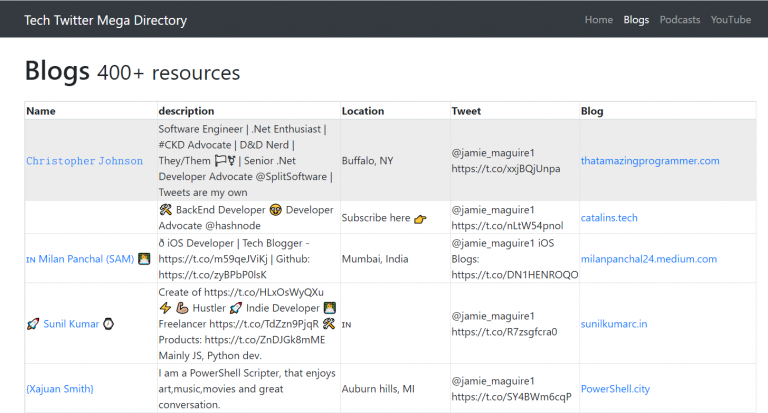Click the technologist emoji after Milan Panchal
The image size is (768, 413).
(144, 259)
